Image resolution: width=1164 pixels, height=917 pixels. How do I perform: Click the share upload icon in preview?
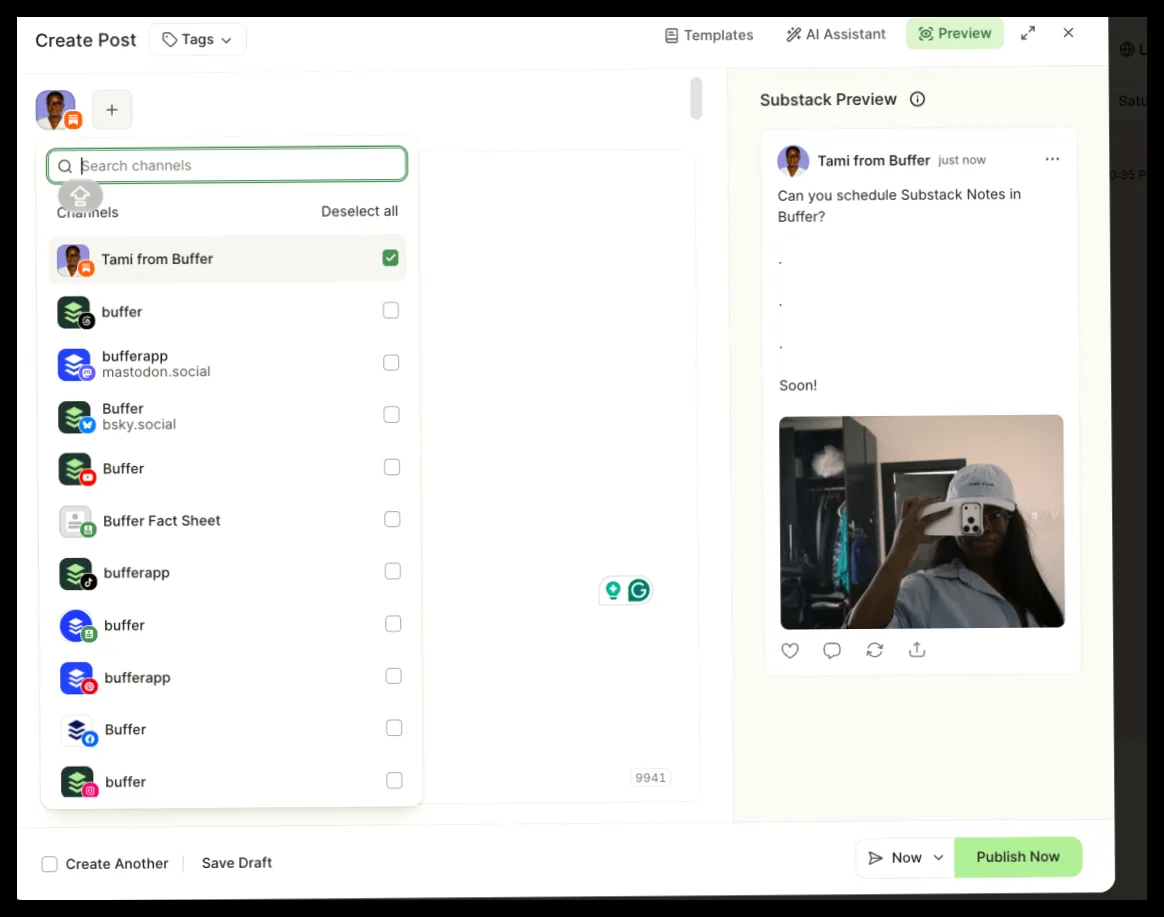point(917,650)
